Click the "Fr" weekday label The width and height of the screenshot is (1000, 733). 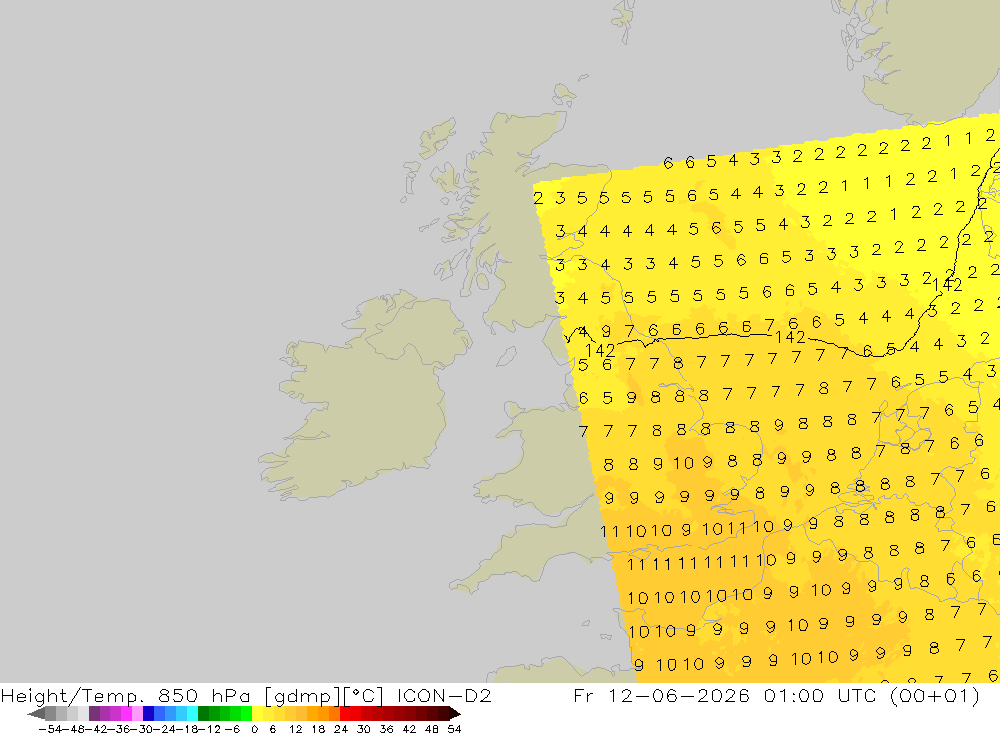[x=584, y=695]
